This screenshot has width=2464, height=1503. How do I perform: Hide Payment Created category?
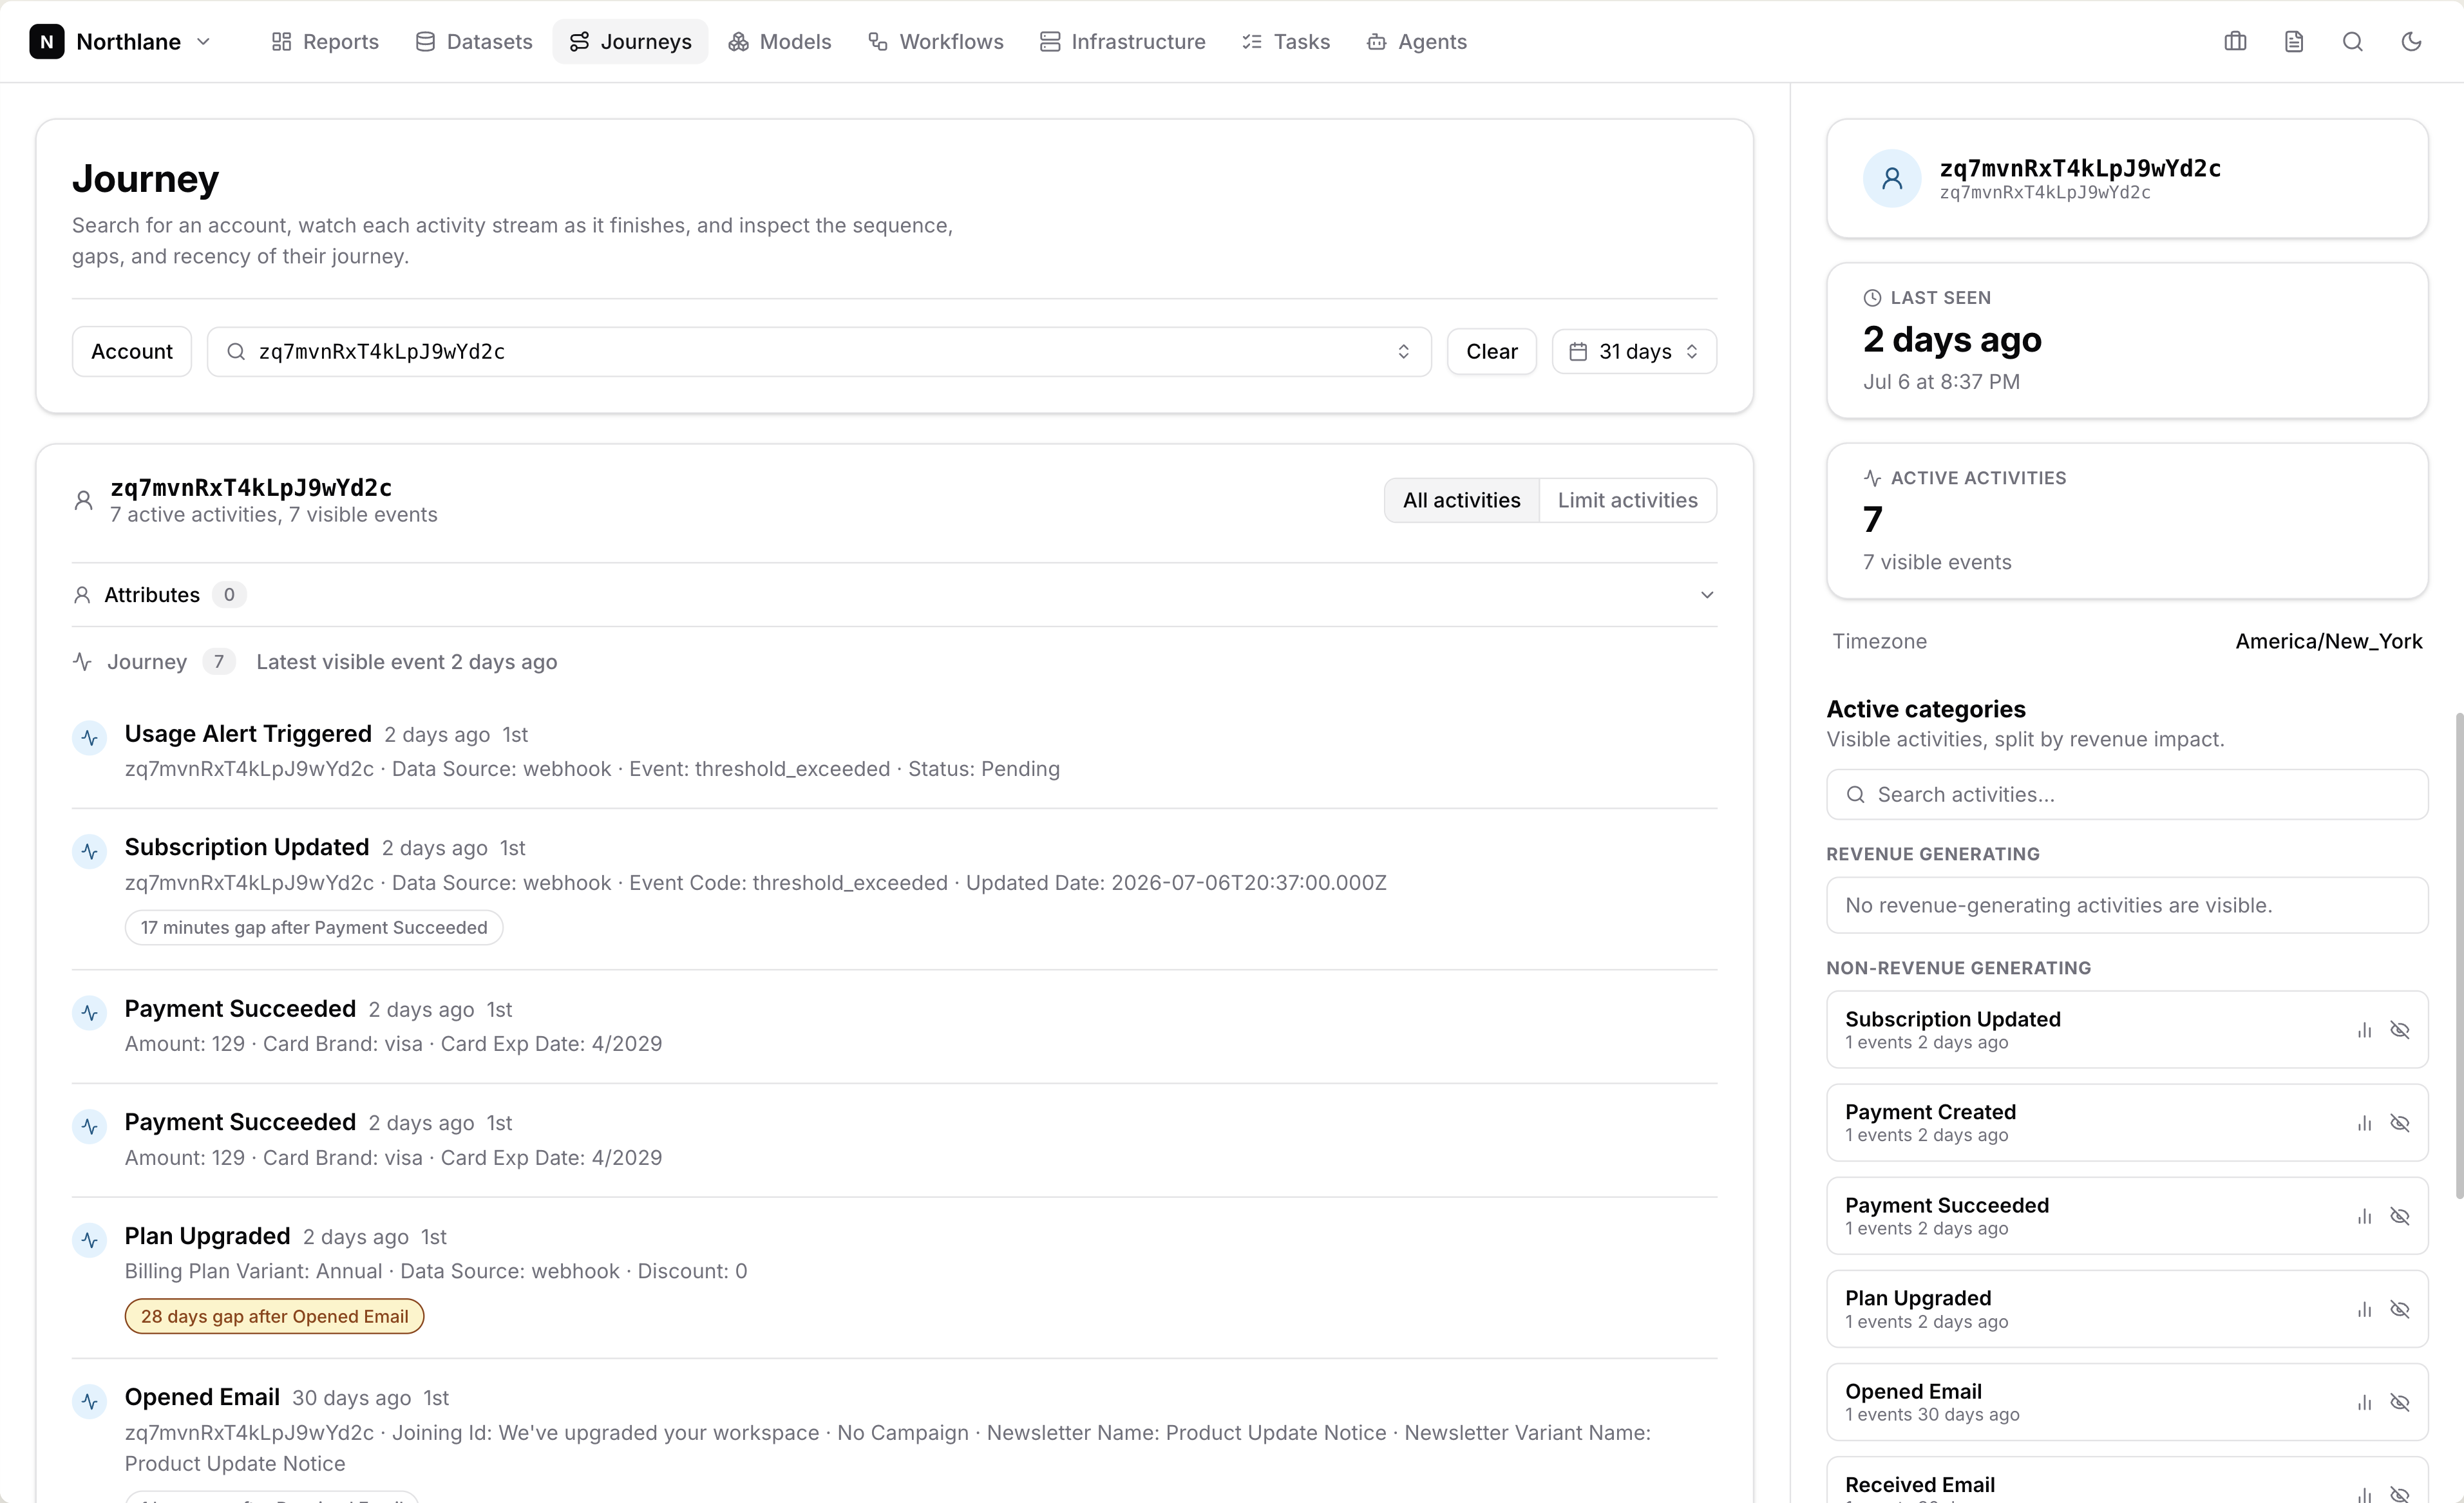pos(2400,1123)
